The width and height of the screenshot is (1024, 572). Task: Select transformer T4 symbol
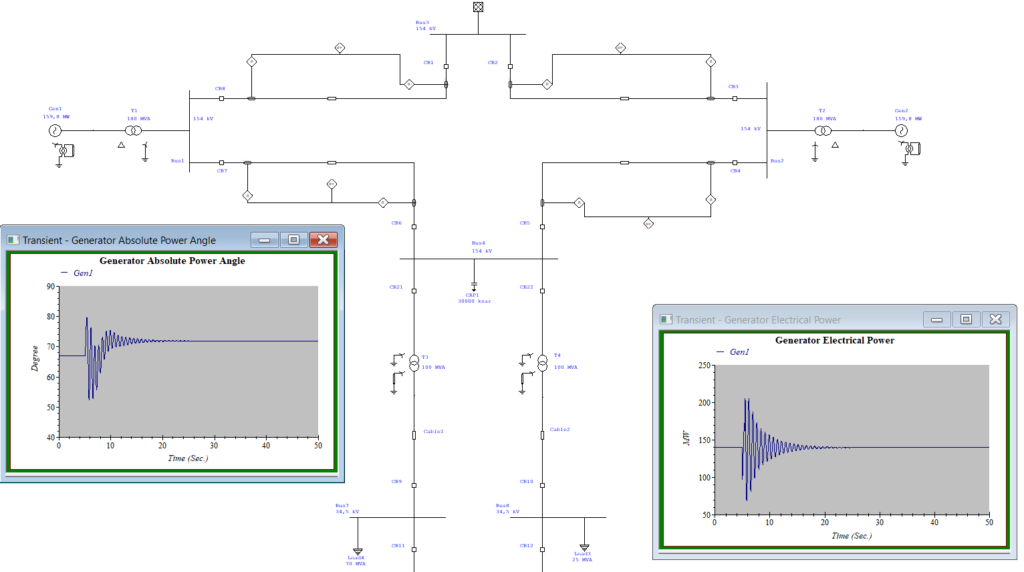click(x=542, y=363)
